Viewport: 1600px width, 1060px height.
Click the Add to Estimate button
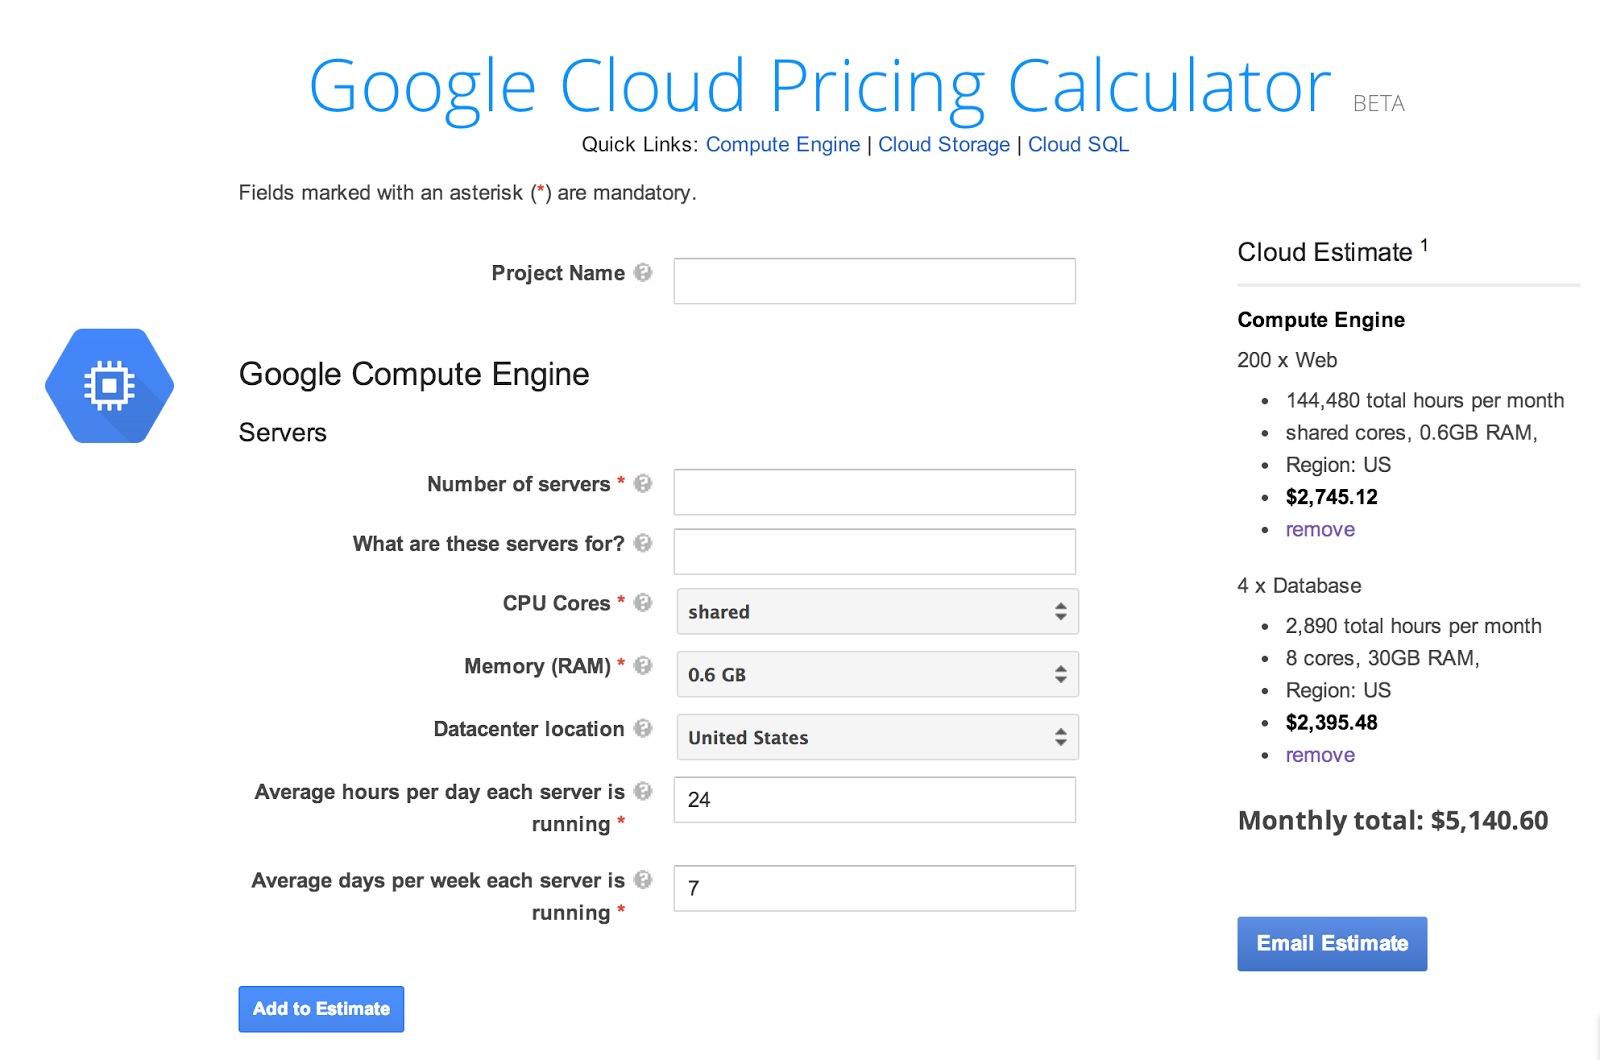(321, 1009)
